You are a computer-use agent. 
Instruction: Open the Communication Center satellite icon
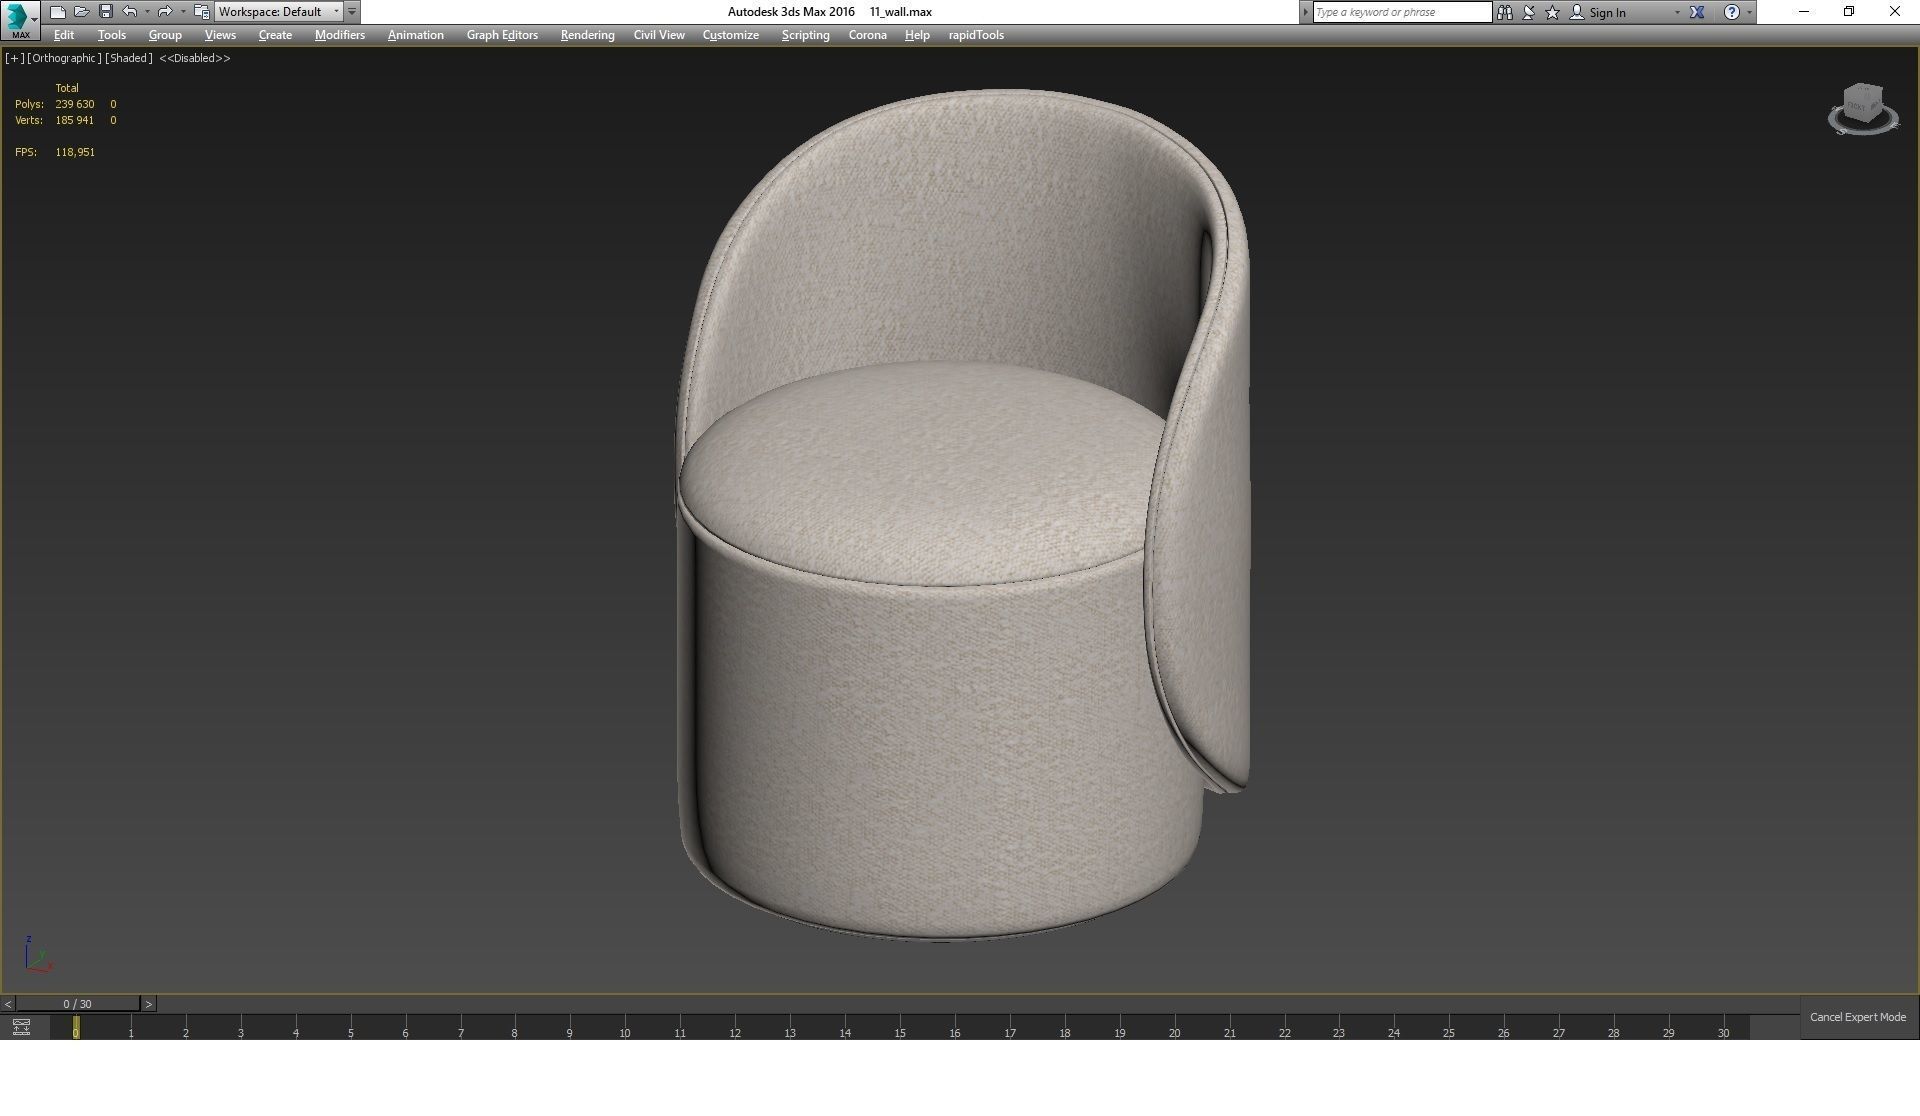pyautogui.click(x=1529, y=12)
